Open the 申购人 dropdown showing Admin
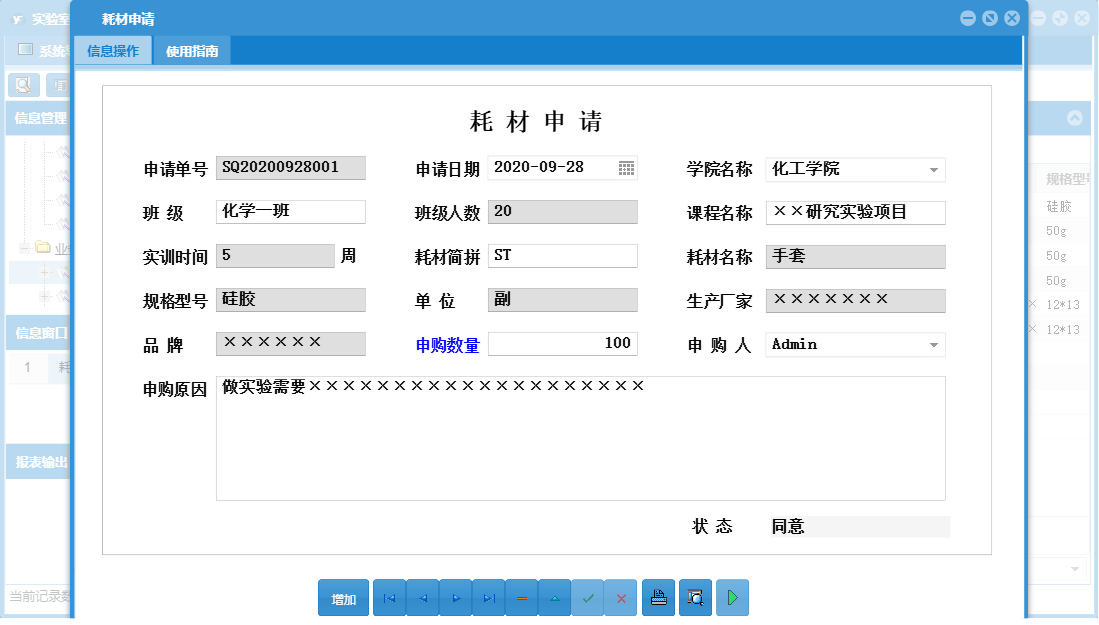Viewport: 1099px width, 625px height. [933, 344]
